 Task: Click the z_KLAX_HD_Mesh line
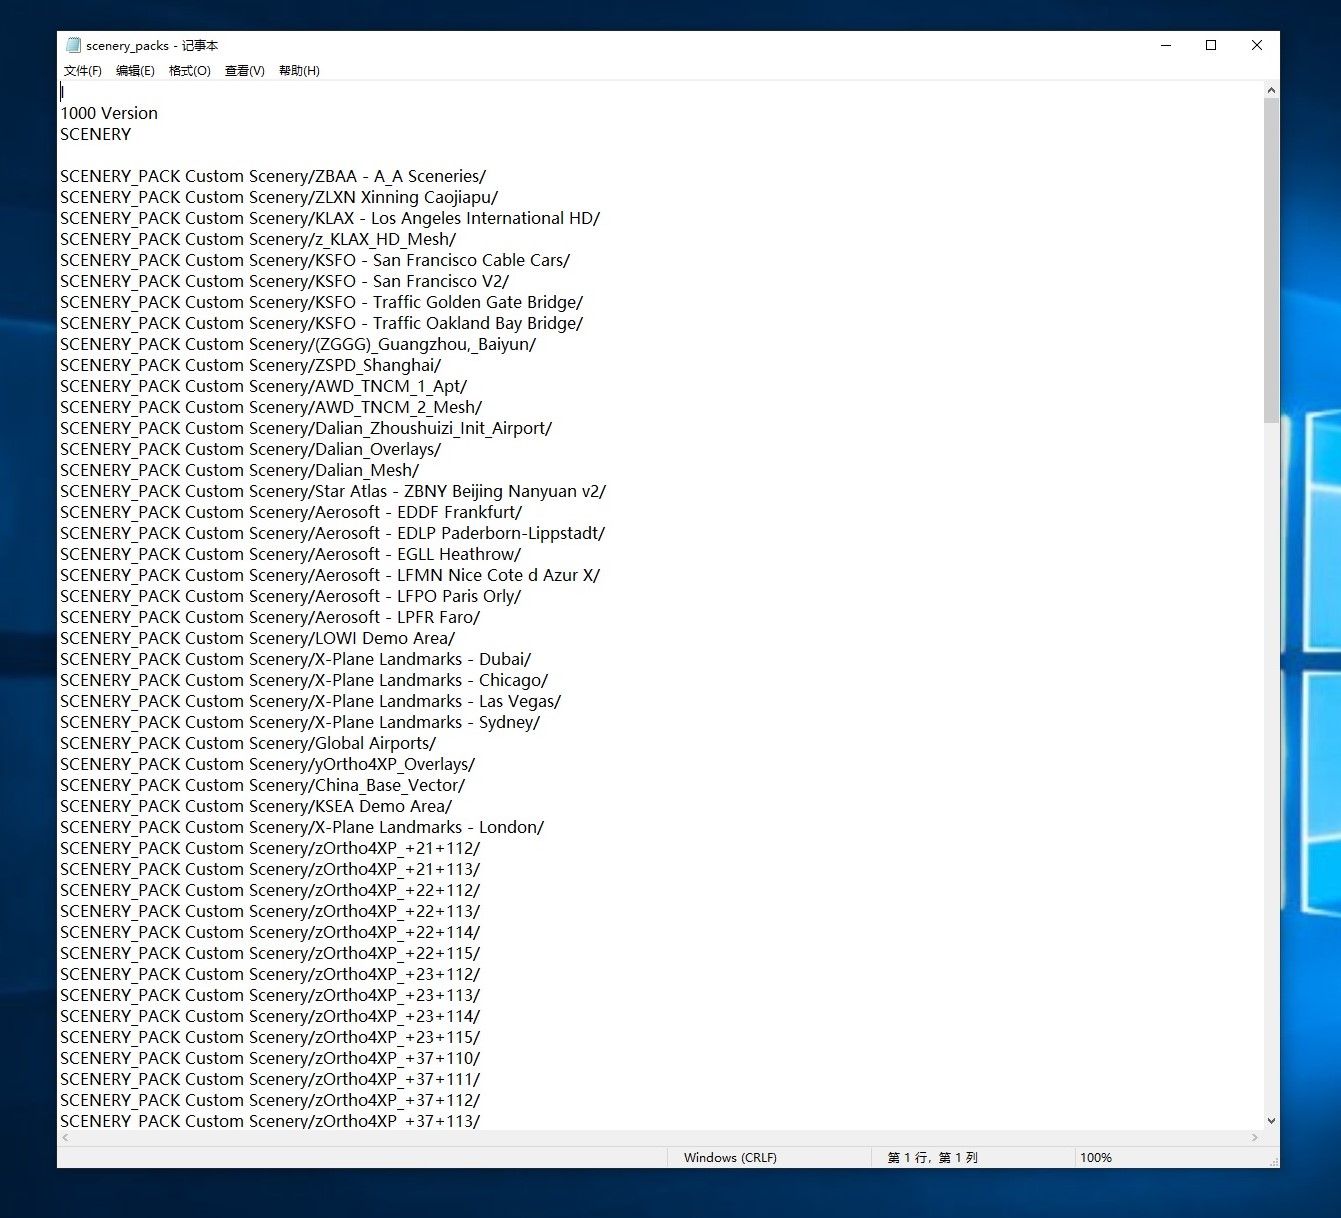point(258,239)
